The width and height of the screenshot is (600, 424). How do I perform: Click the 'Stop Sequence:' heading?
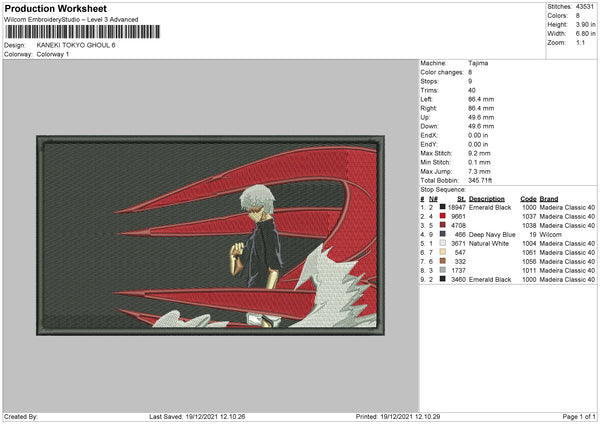(x=443, y=189)
